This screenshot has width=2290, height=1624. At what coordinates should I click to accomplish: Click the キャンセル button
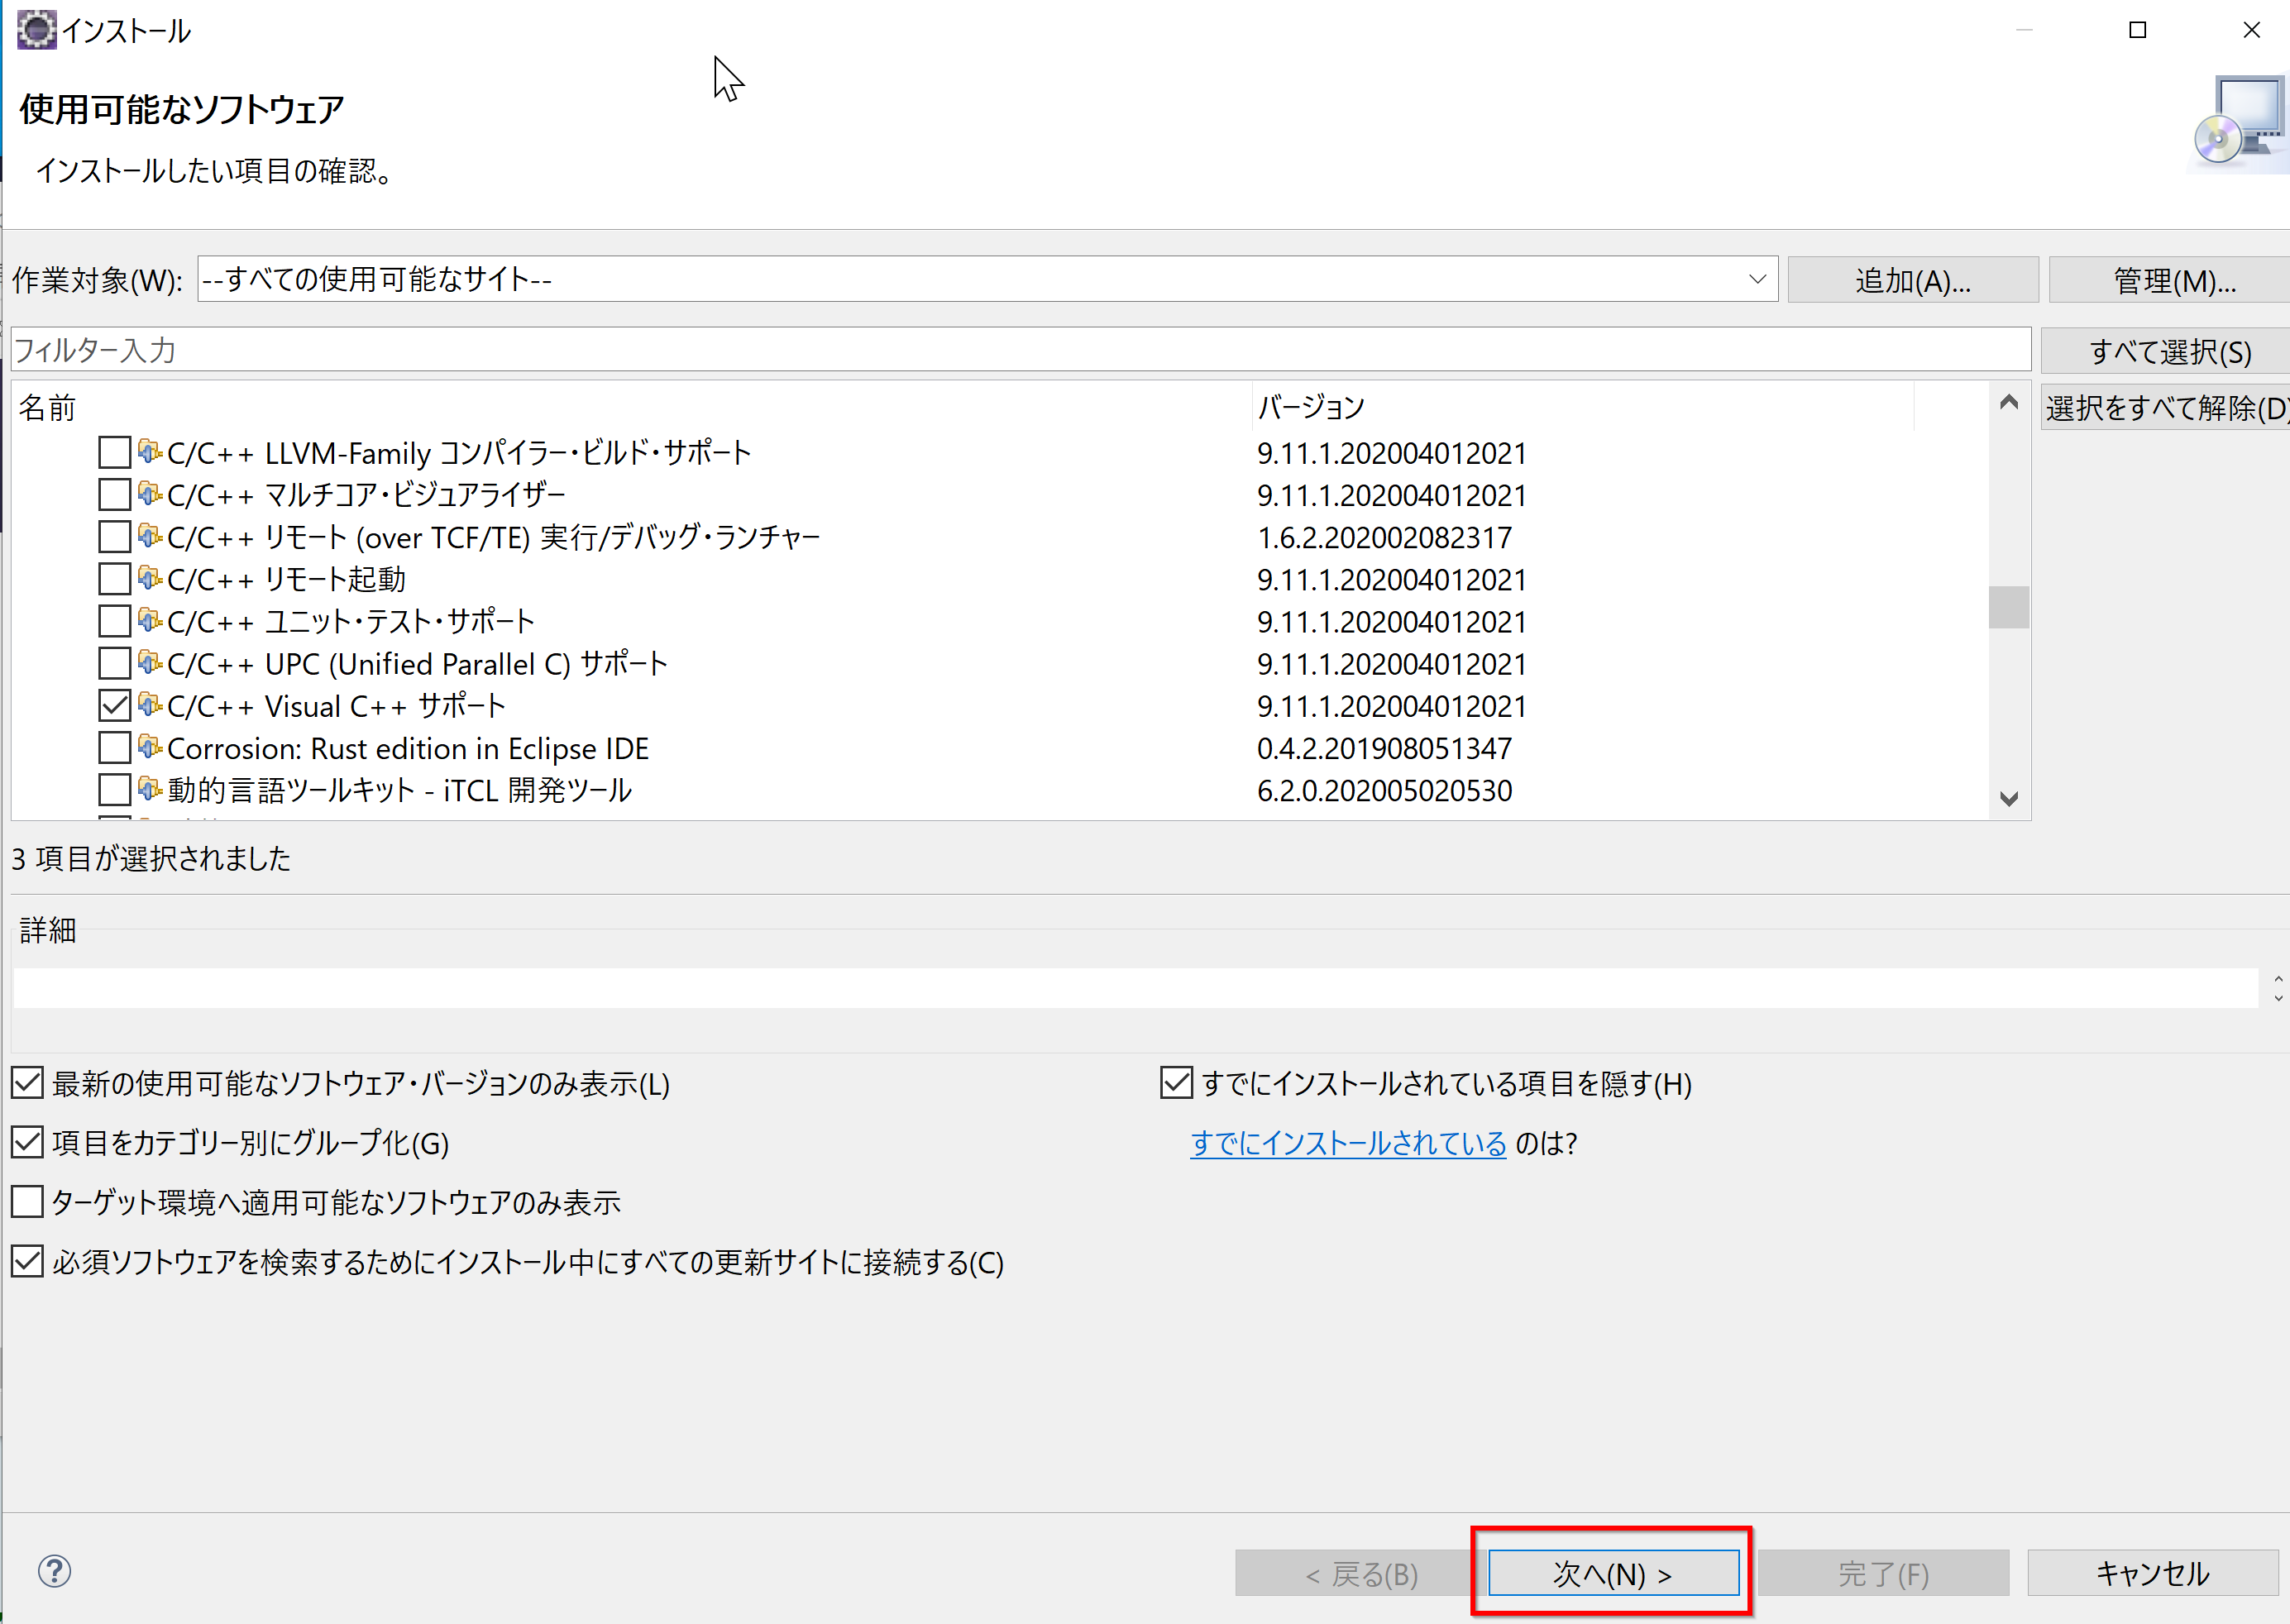(x=2152, y=1573)
